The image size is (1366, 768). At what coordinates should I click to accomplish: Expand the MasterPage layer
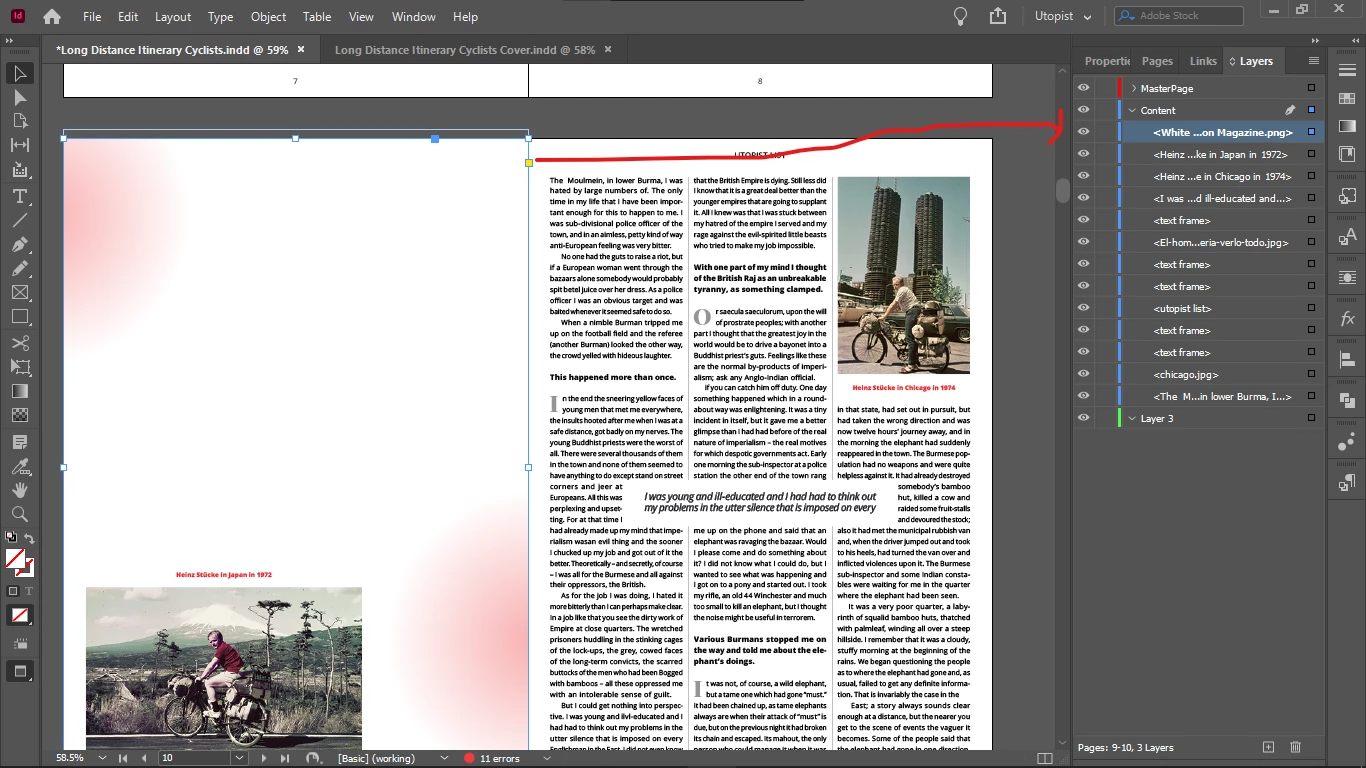1133,88
